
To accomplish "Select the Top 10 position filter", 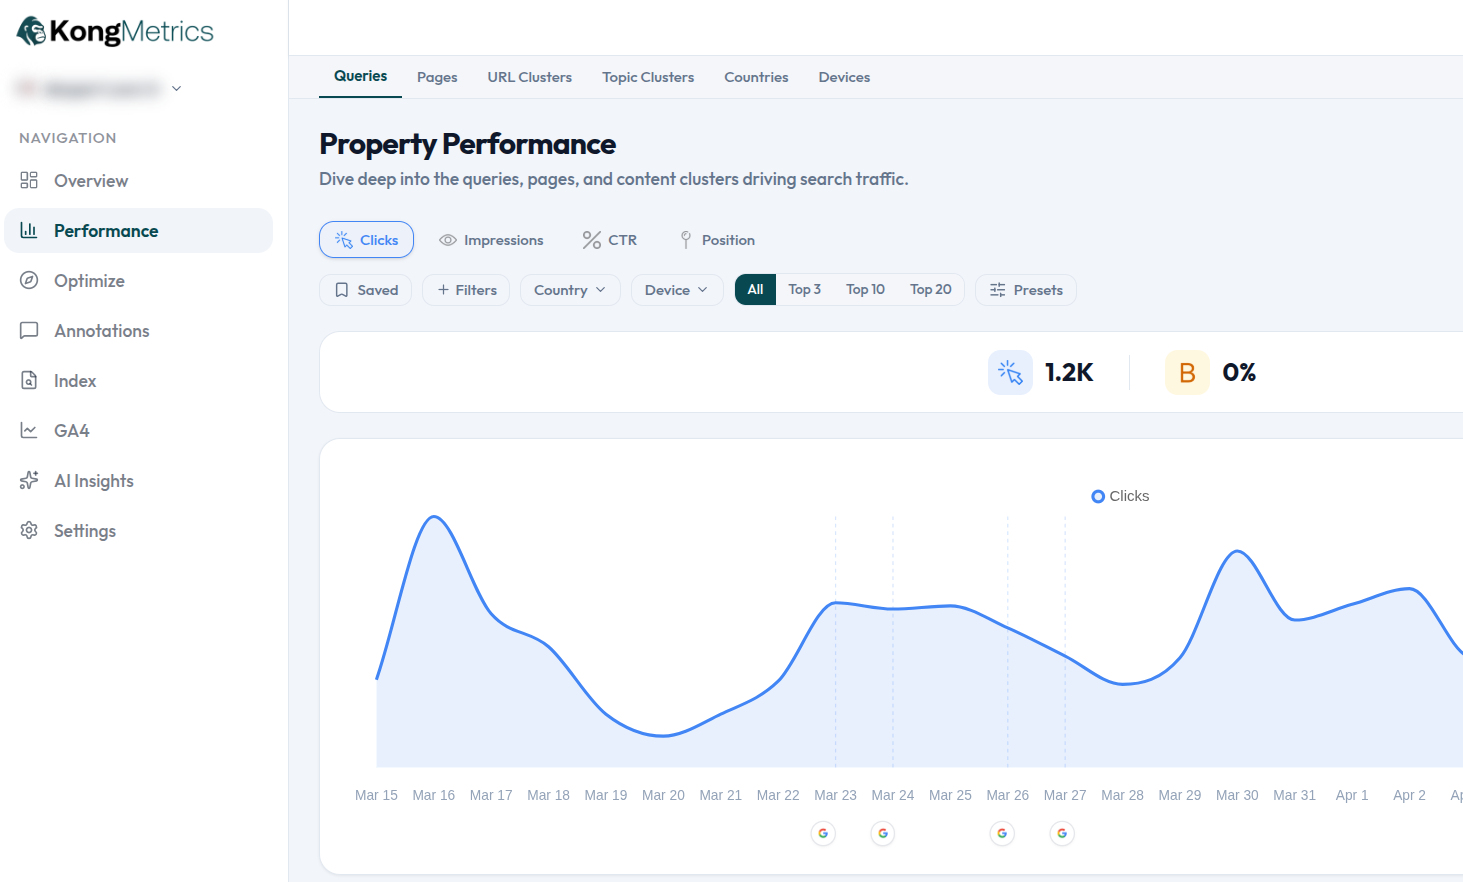I will pos(865,289).
